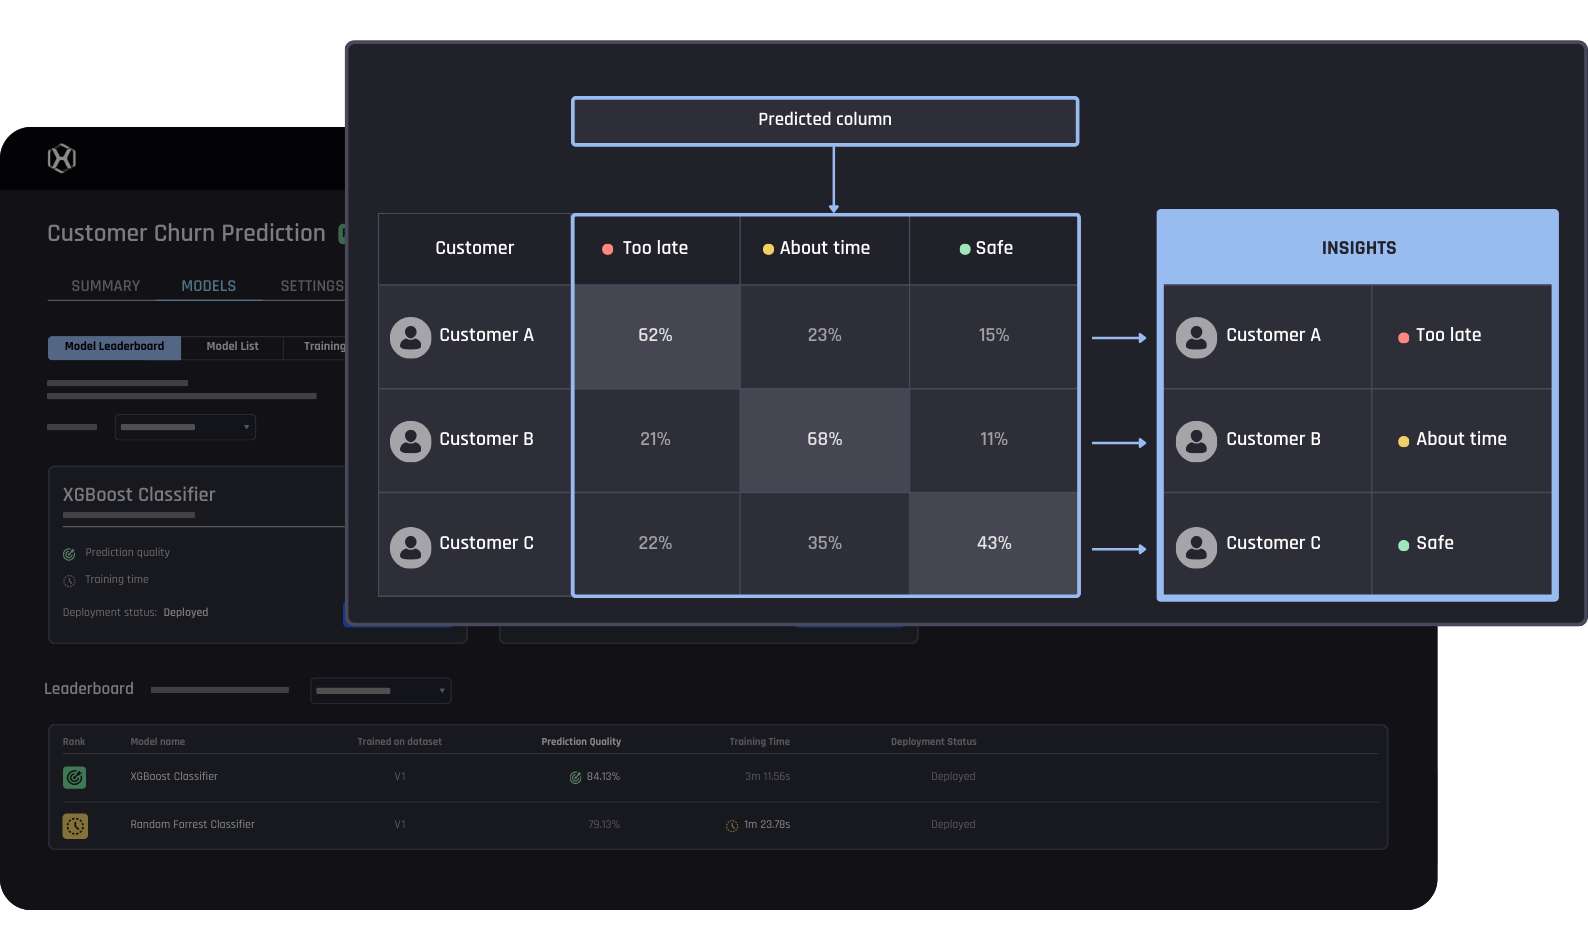Screen dimensions: 1588x950
Task: Click Customer B avatar in the Insights panel
Action: click(1196, 441)
